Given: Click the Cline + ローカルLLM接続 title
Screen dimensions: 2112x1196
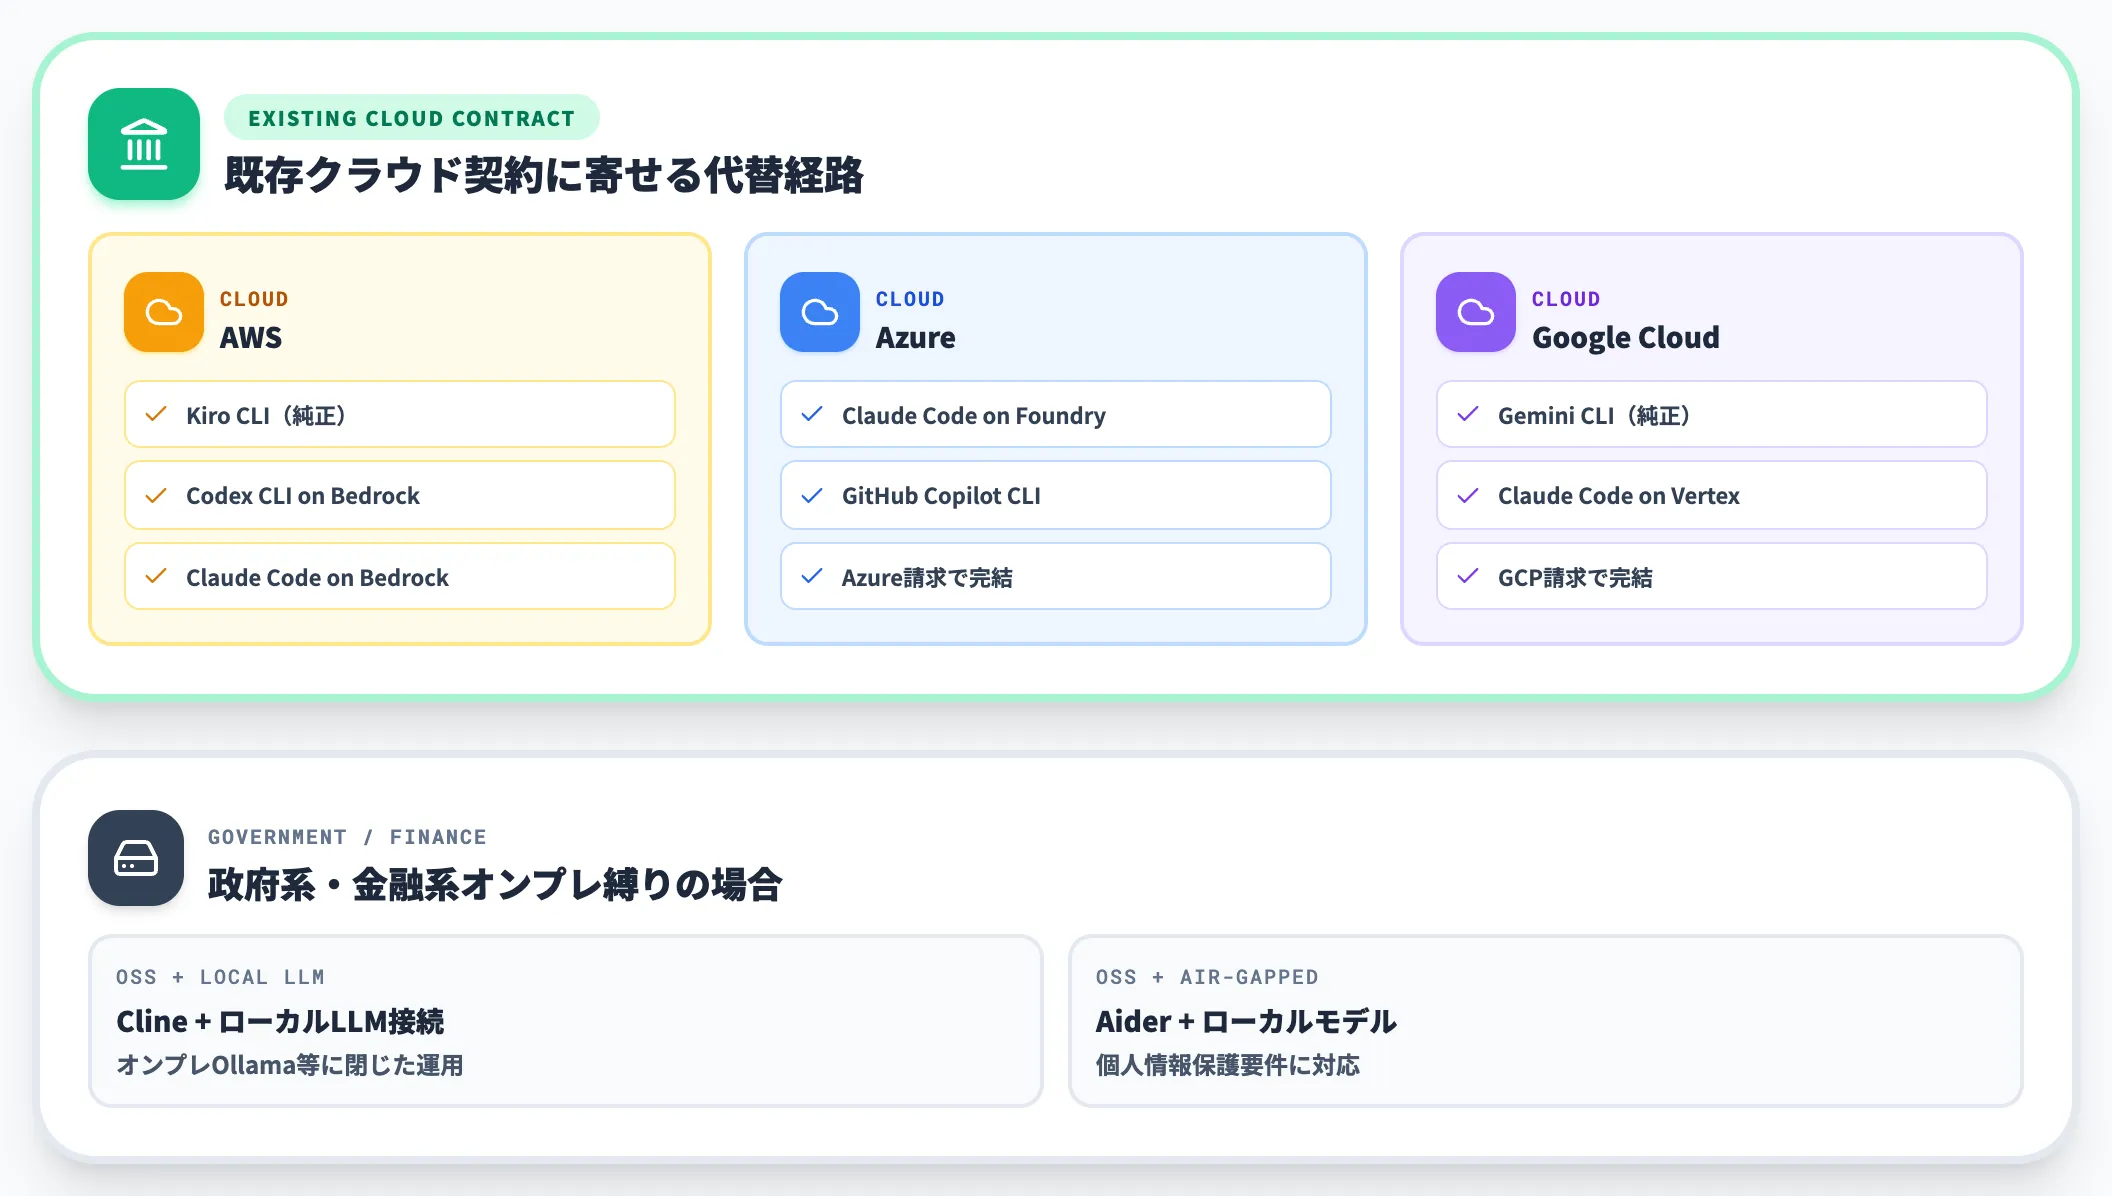Looking at the screenshot, I should click(x=280, y=1021).
